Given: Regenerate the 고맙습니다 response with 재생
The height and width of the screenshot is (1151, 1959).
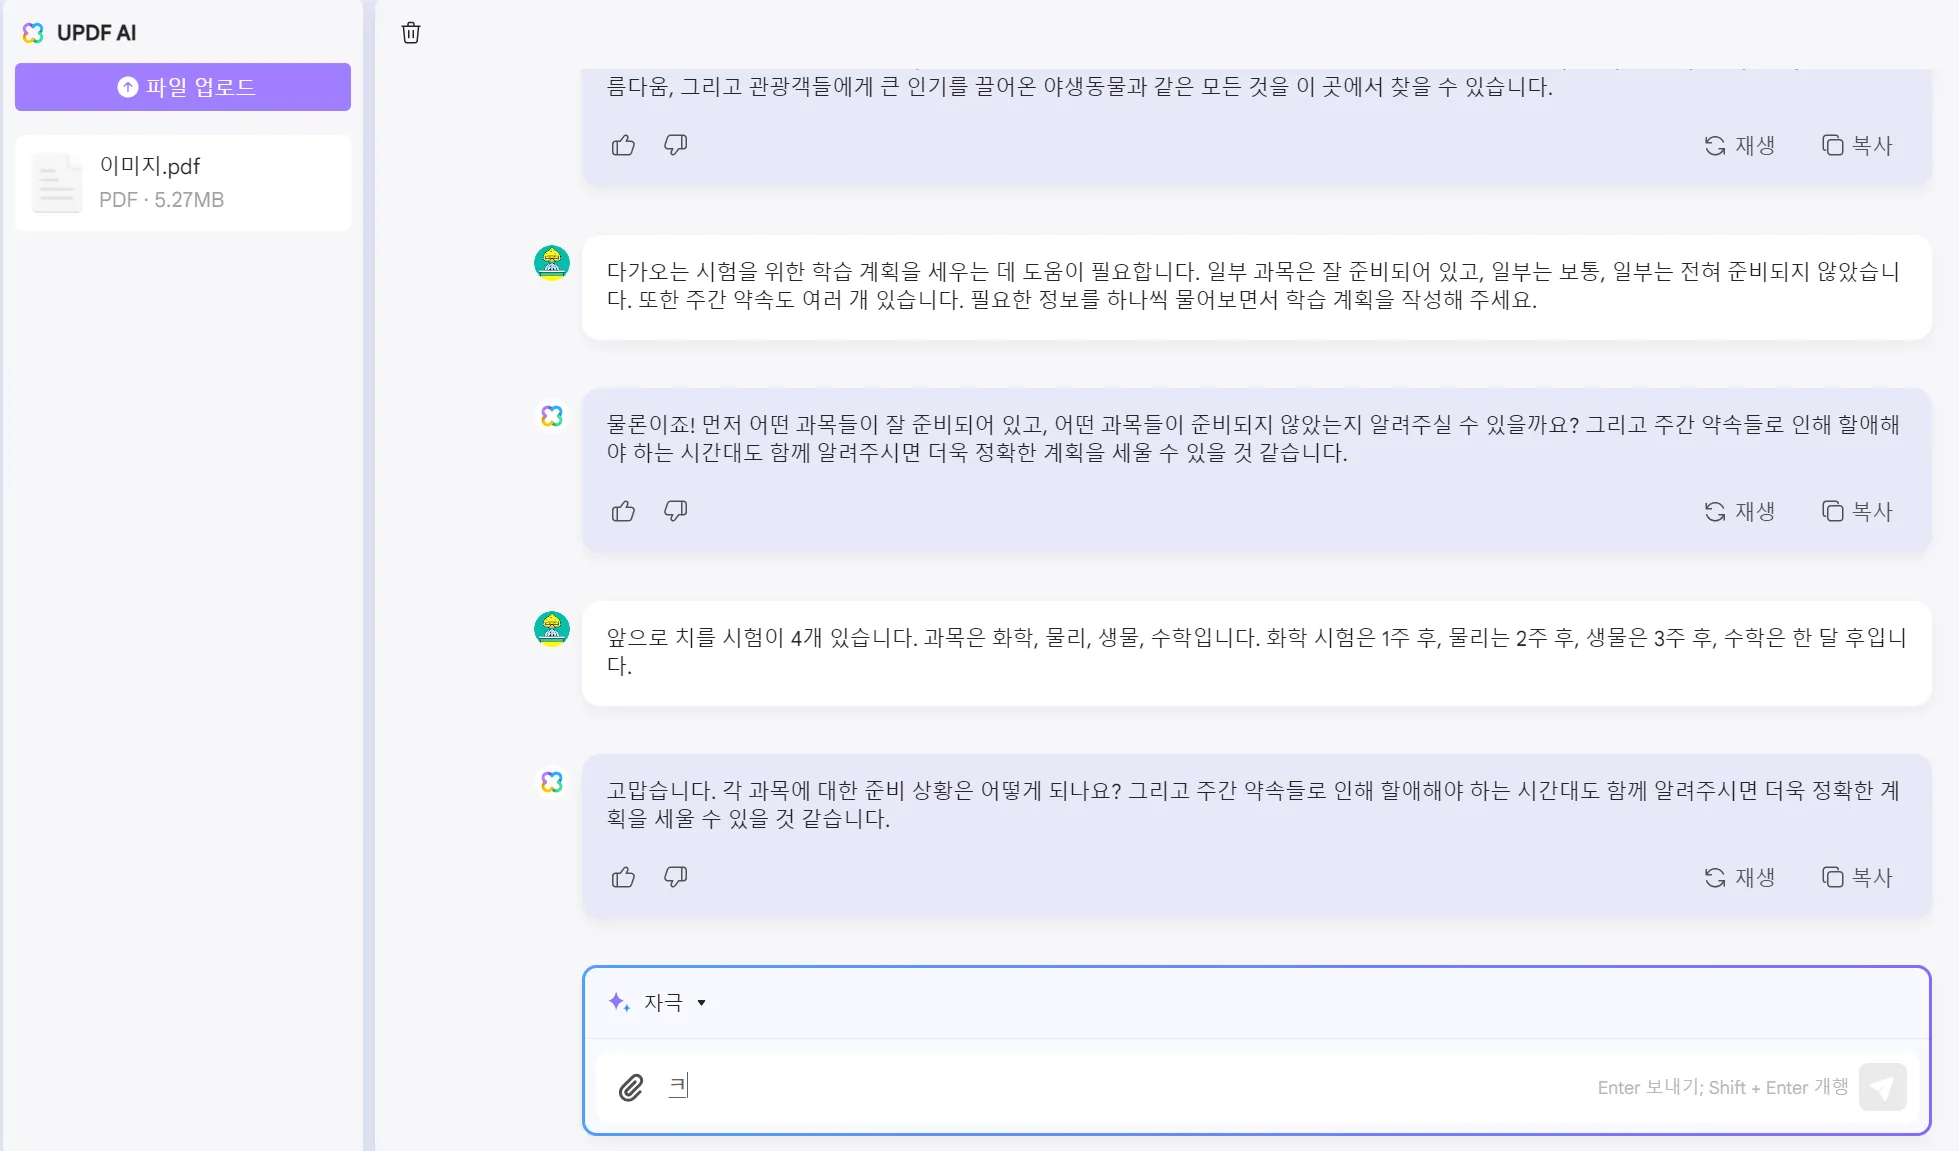Looking at the screenshot, I should coord(1740,878).
